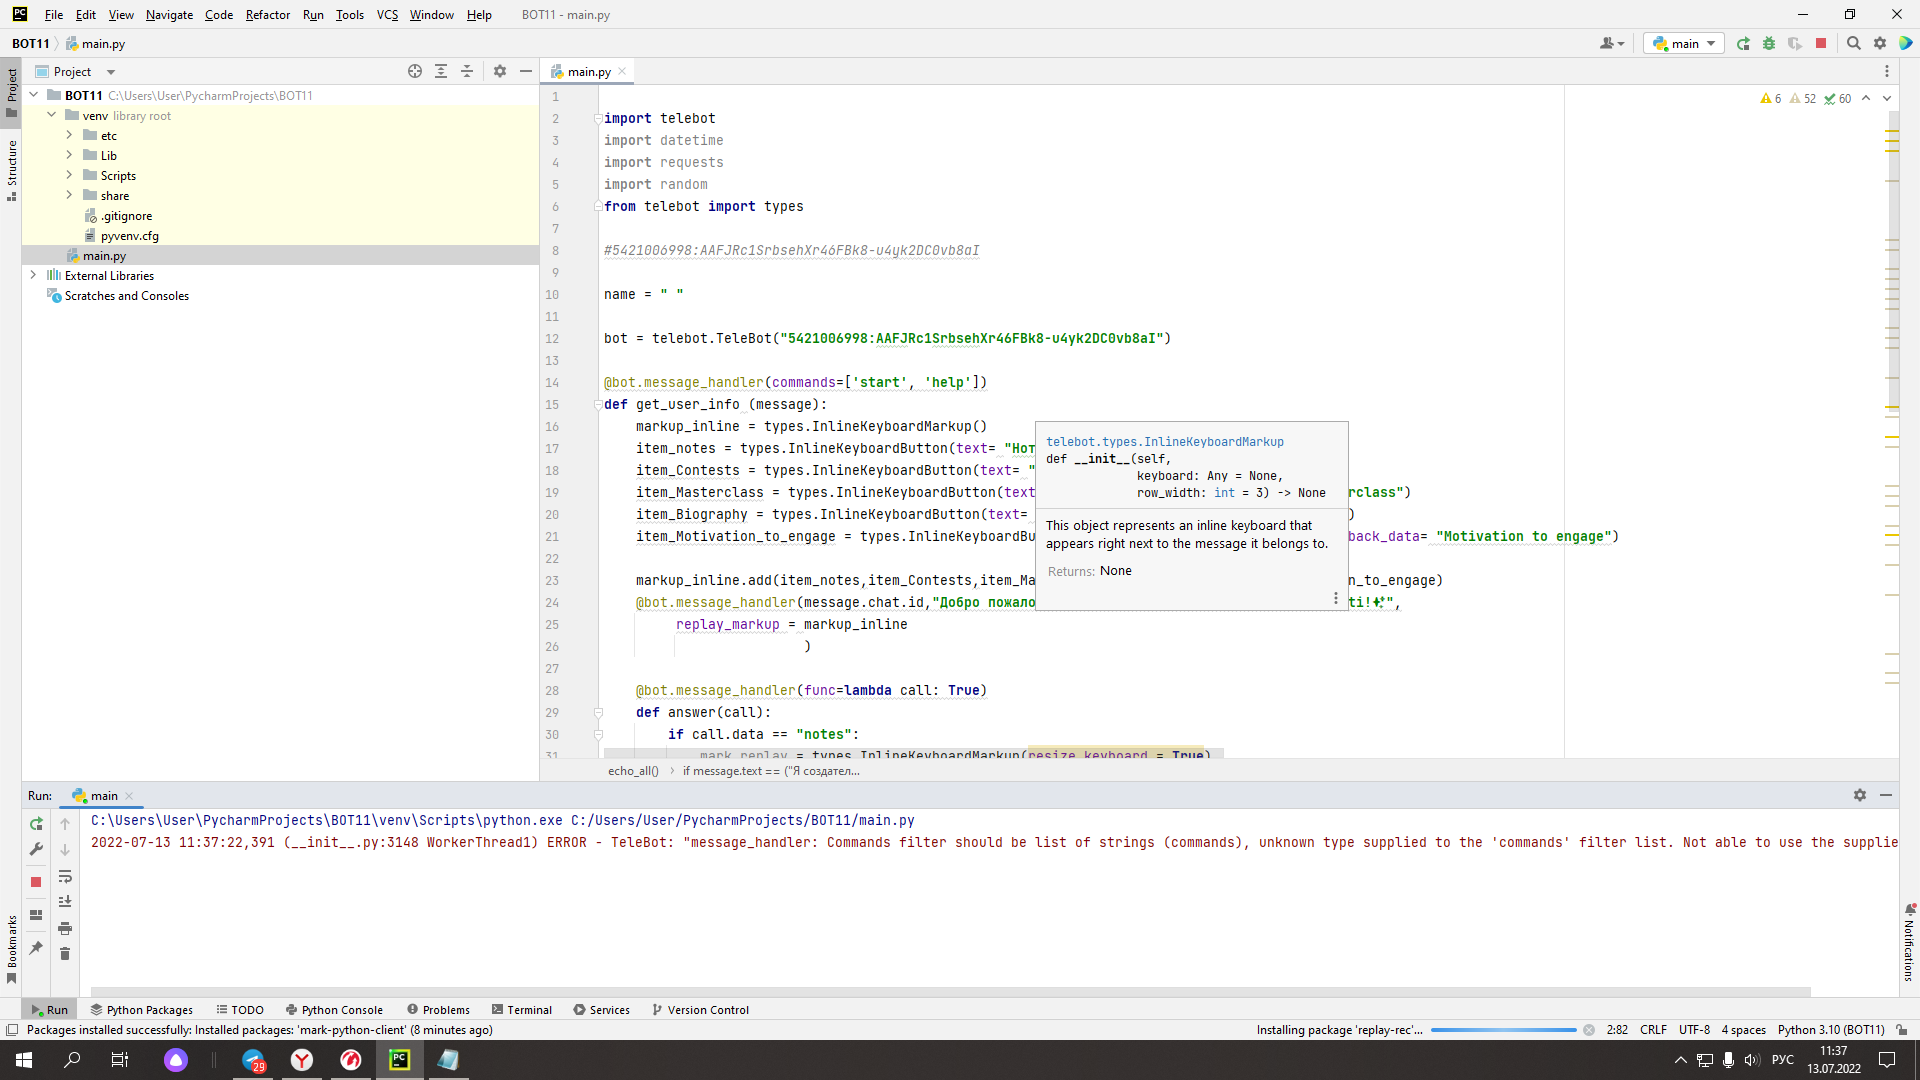Enable scroll to end in console output
This screenshot has height=1080, width=1920.
click(x=65, y=901)
